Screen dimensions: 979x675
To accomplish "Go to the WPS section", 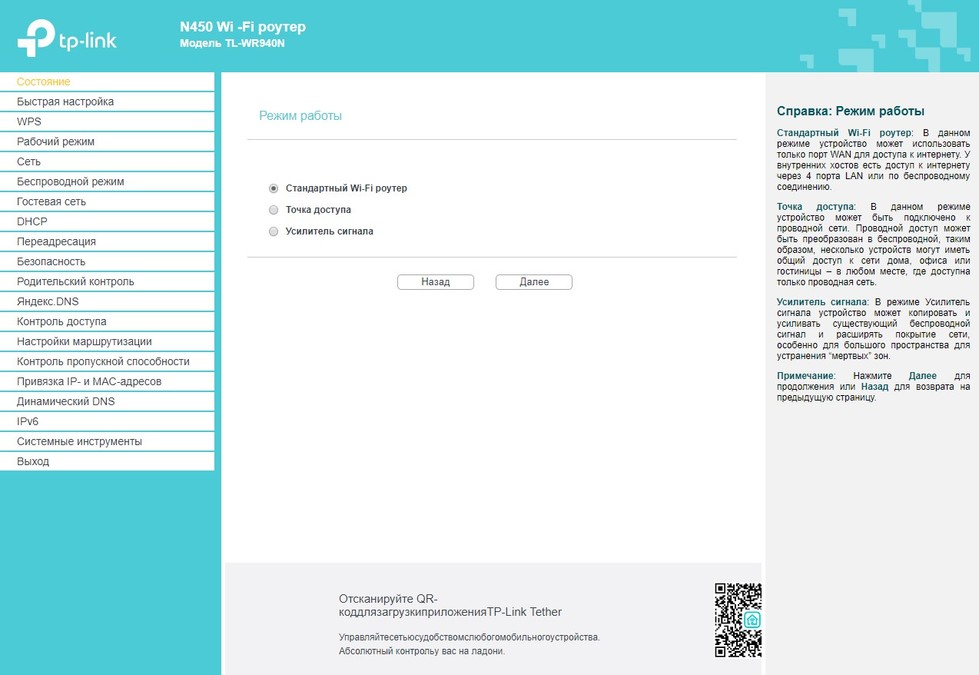I will click(x=29, y=122).
